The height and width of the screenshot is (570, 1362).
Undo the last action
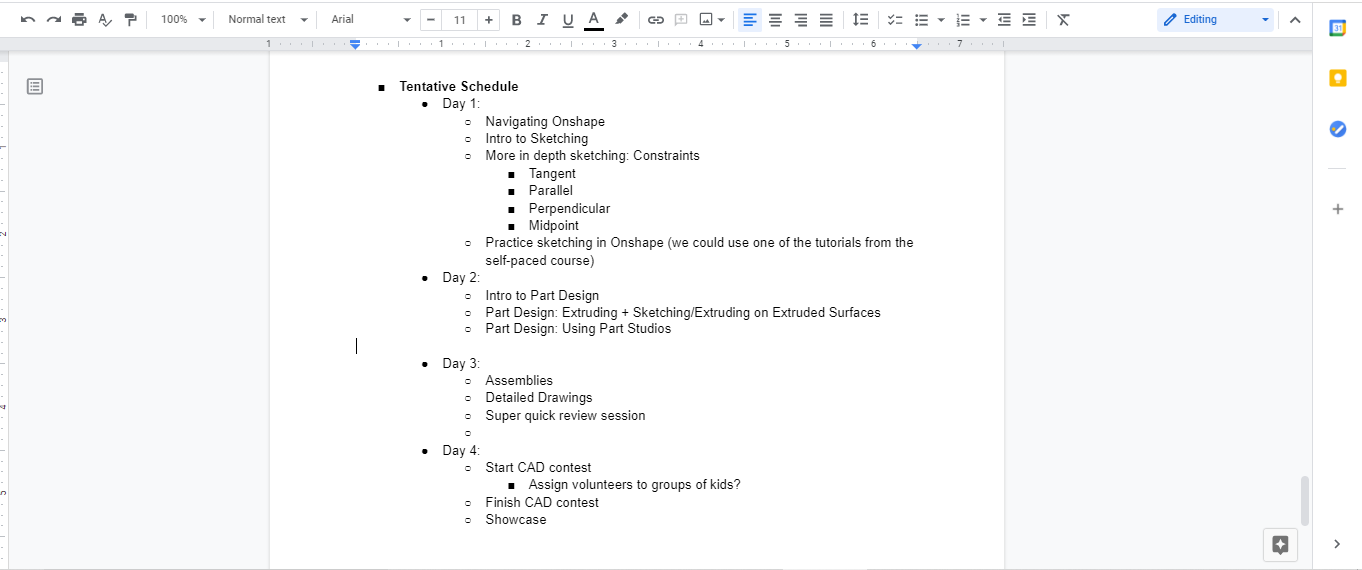coord(28,19)
